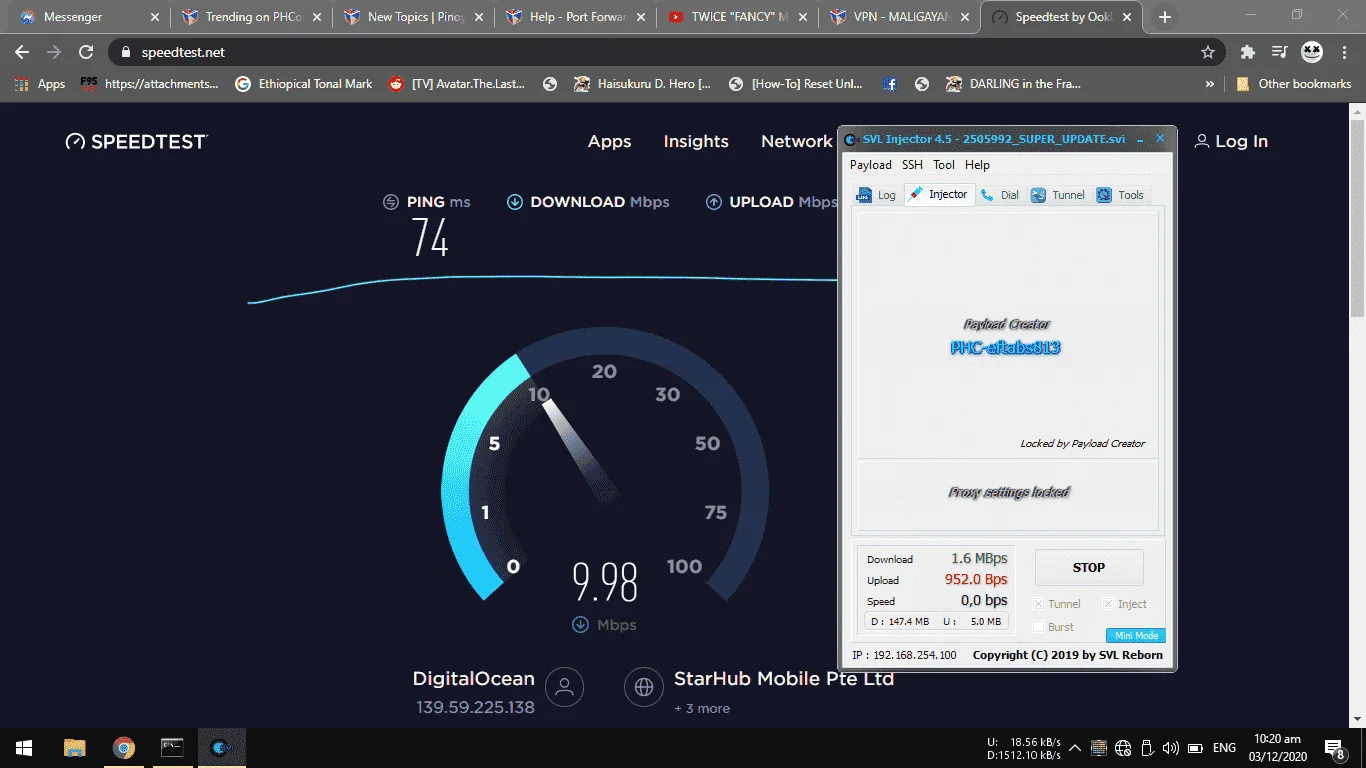Screen dimensions: 1366x768
Task: Bookmark this page with the star icon
Action: 1207,52
